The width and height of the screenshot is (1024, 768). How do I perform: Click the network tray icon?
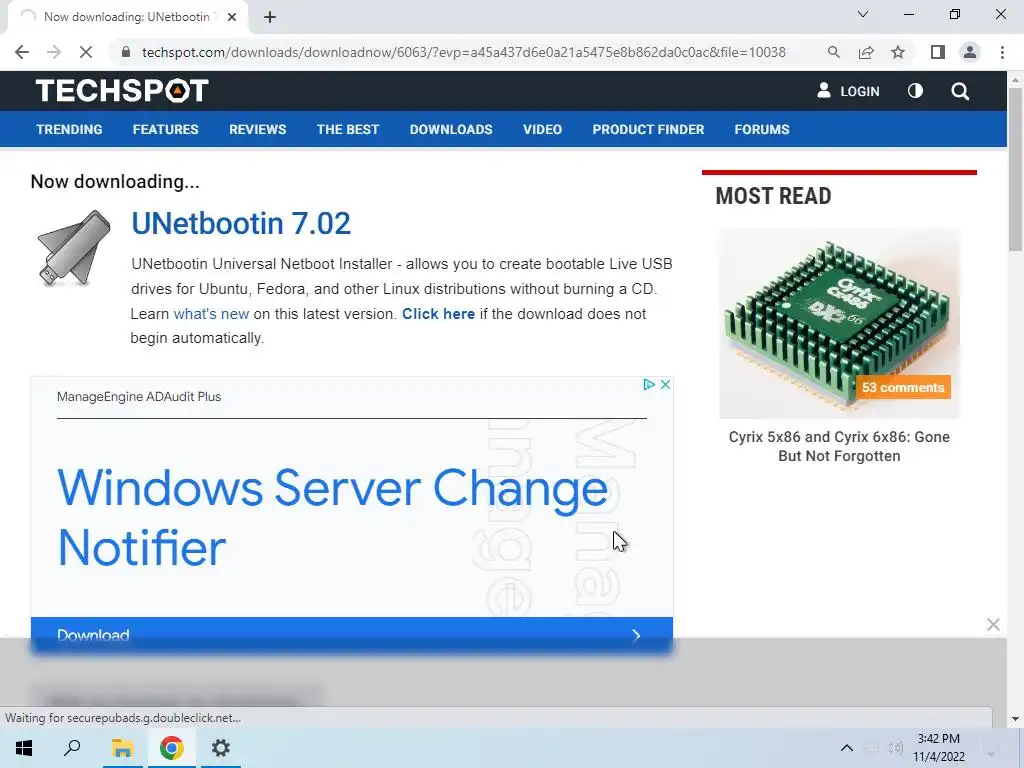click(x=871, y=748)
